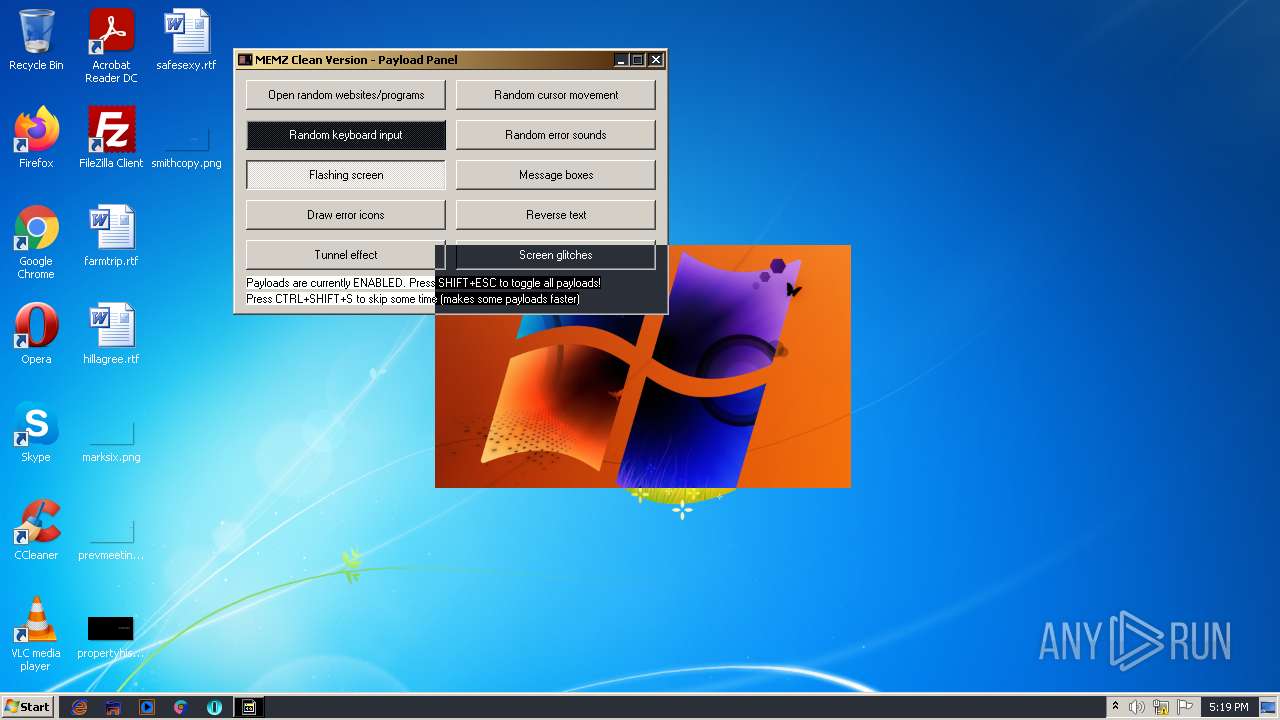Toggle Screen glitches payload button
Screen dimensions: 1280x720
556,255
